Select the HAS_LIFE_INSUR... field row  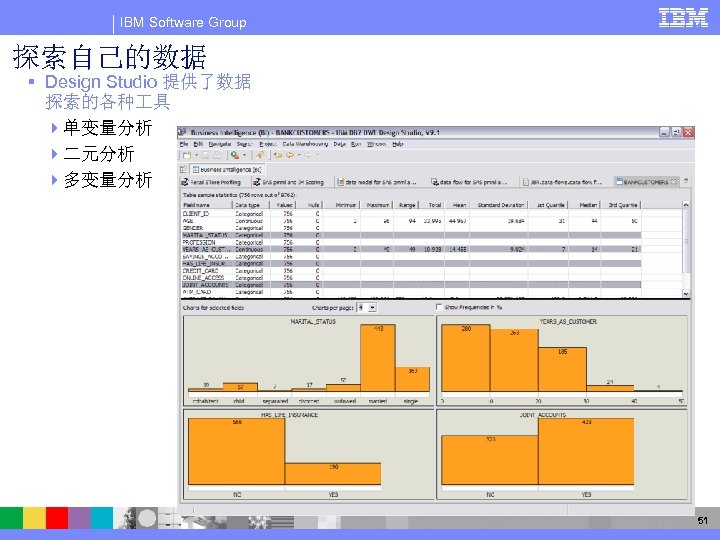pyautogui.click(x=411, y=264)
